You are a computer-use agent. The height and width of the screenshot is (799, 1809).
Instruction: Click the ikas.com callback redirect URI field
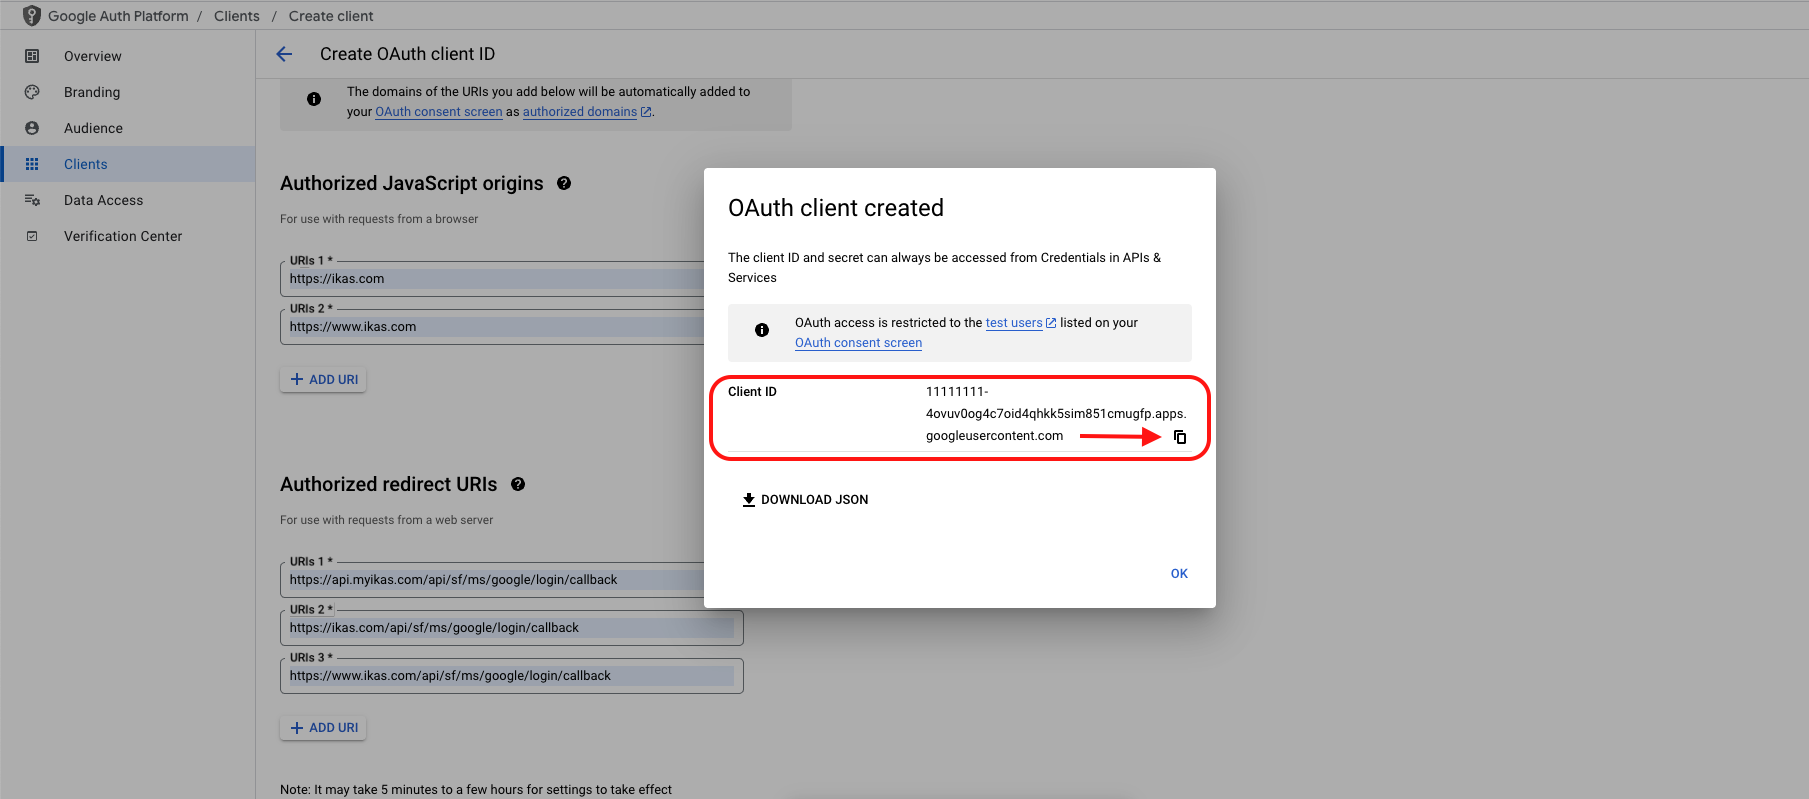click(x=512, y=628)
